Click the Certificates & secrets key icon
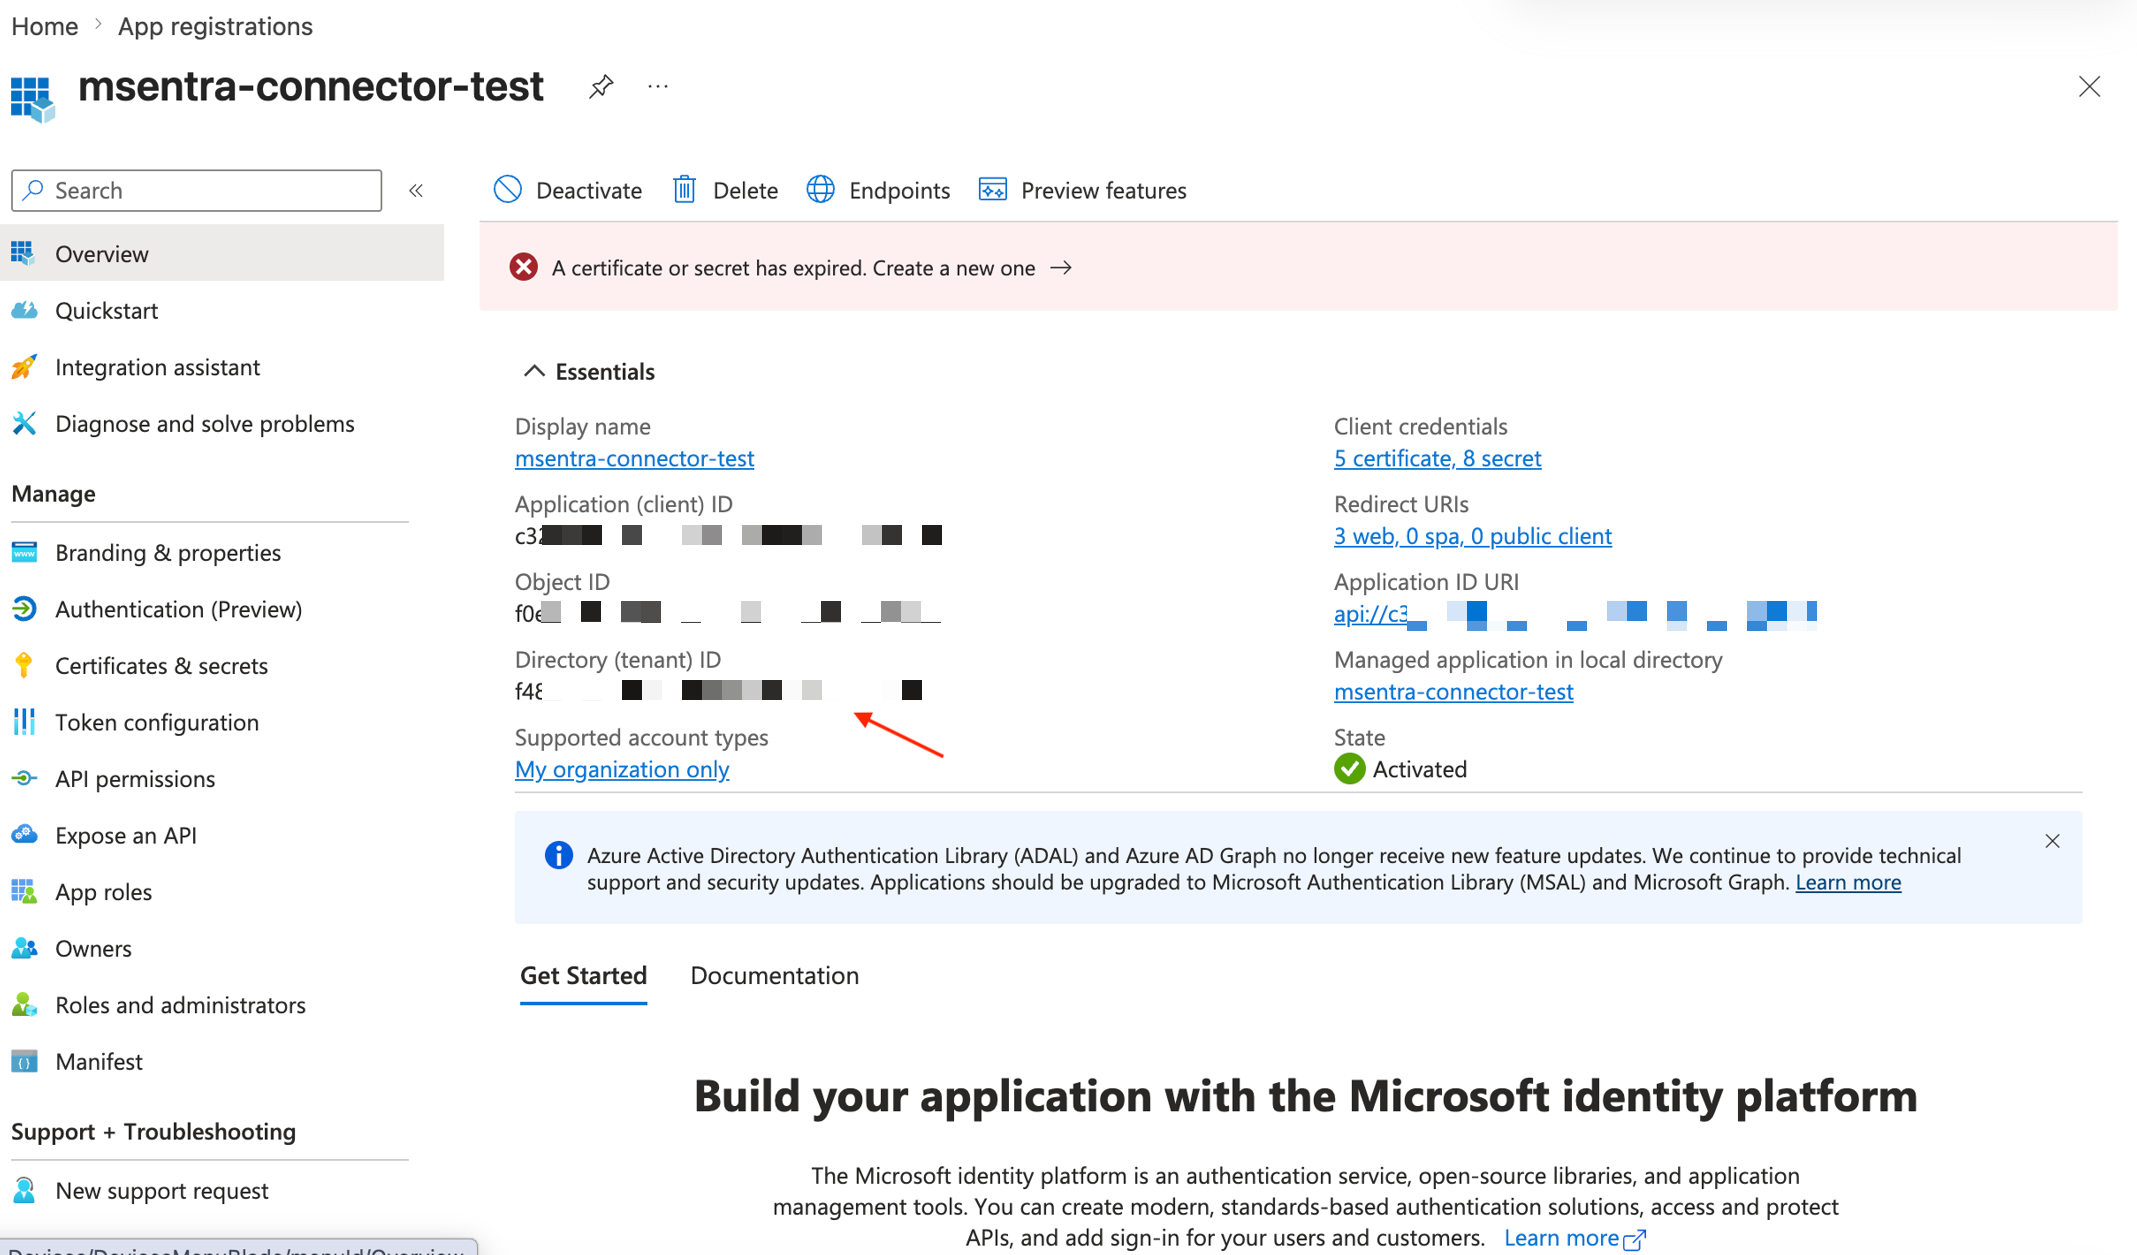Image resolution: width=2137 pixels, height=1255 pixels. 25,665
